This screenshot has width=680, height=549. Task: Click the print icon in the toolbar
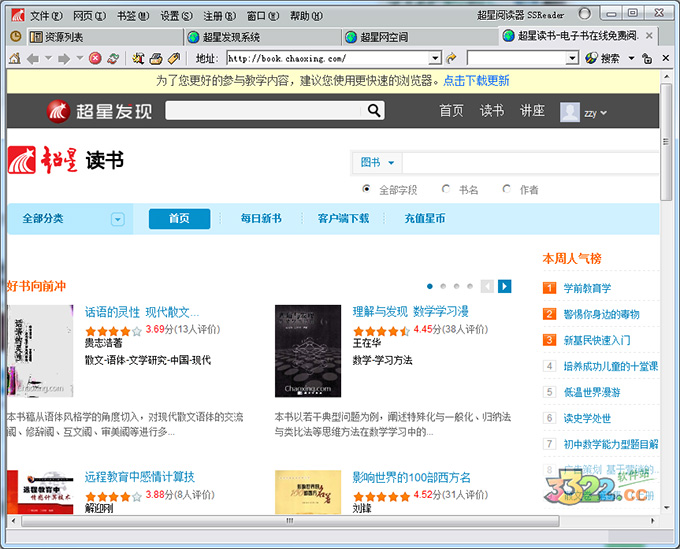tap(155, 58)
